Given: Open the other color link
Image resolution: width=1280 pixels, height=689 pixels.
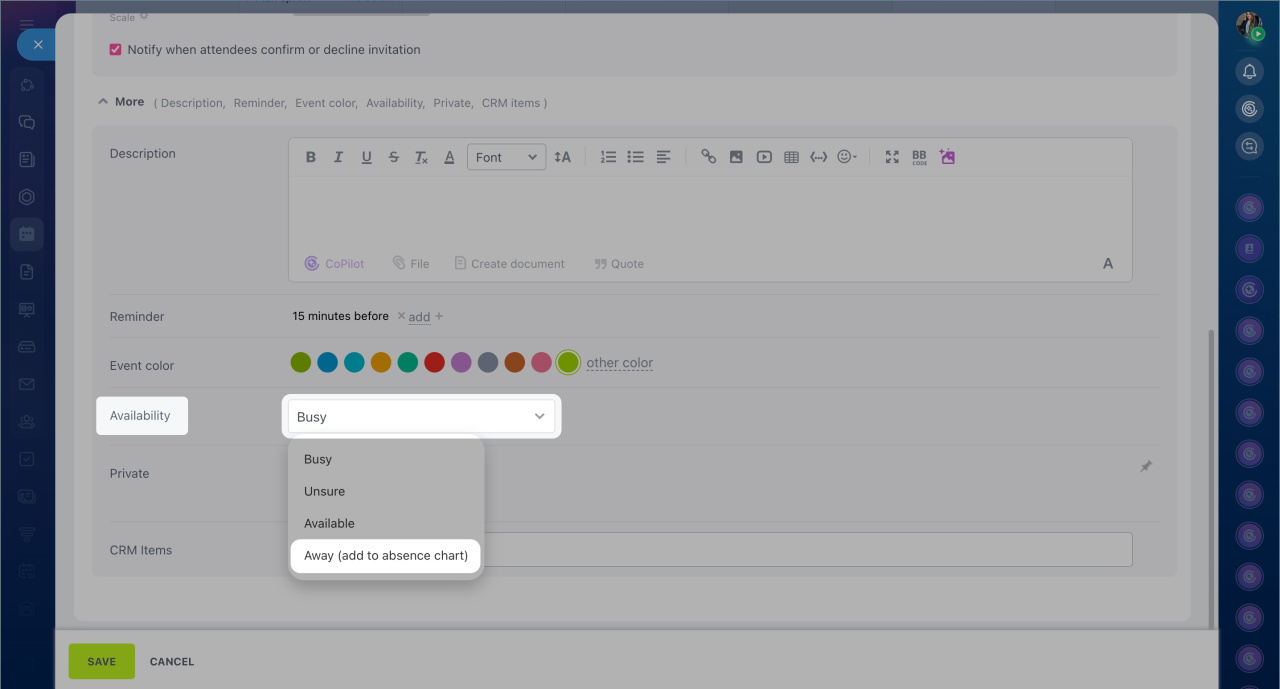Looking at the screenshot, I should tap(619, 363).
